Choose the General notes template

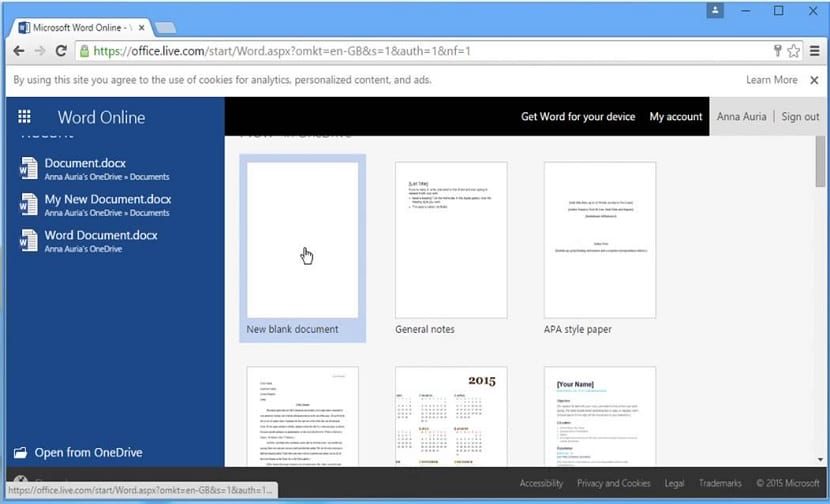coord(451,240)
